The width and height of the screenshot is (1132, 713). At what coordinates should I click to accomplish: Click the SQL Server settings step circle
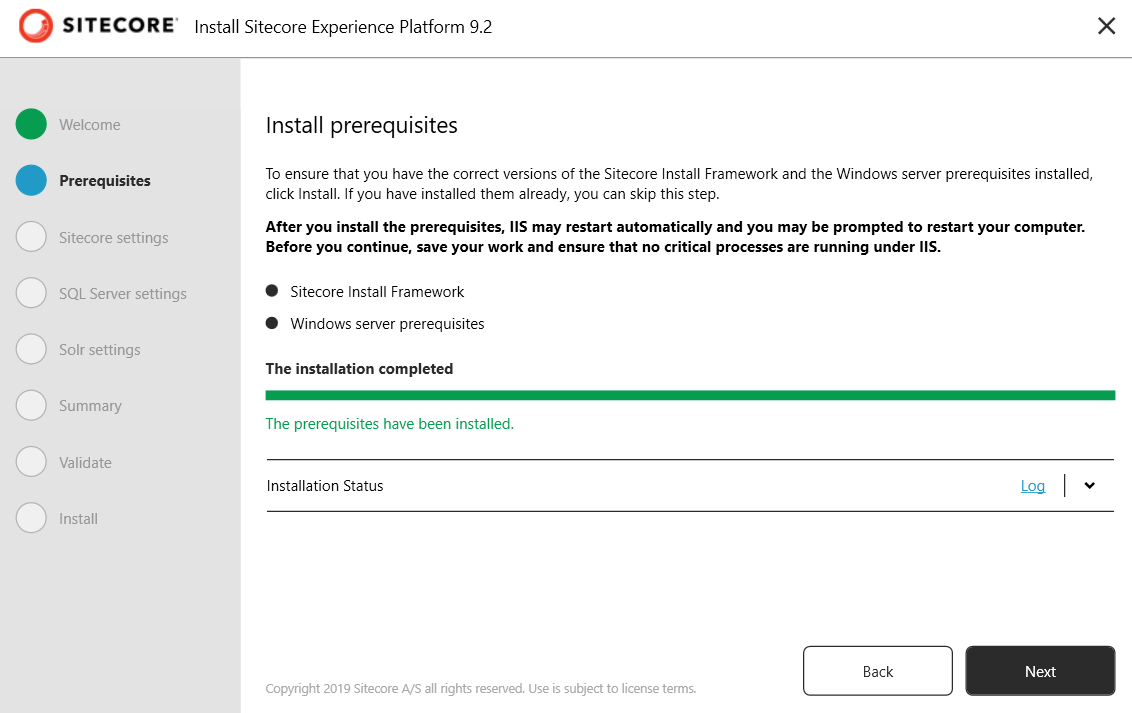pos(31,293)
